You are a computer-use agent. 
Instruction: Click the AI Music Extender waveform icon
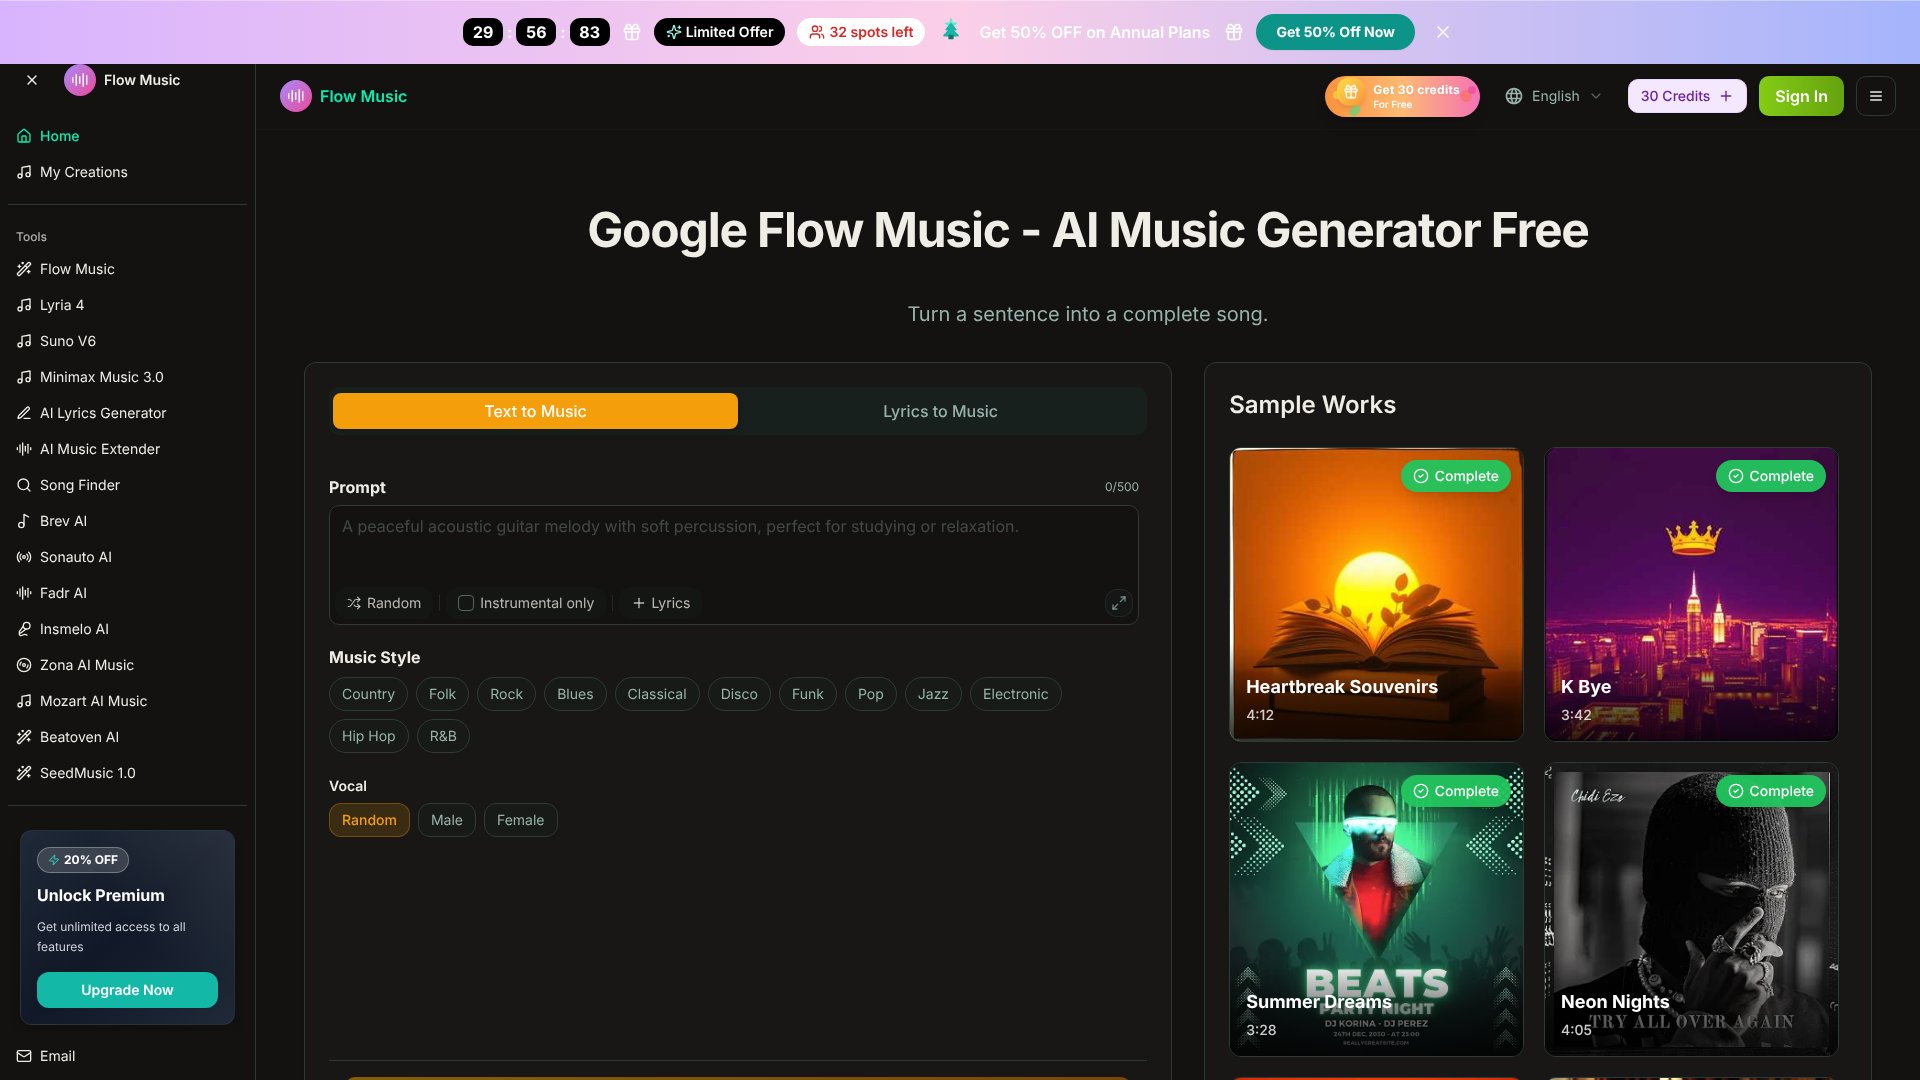24,449
